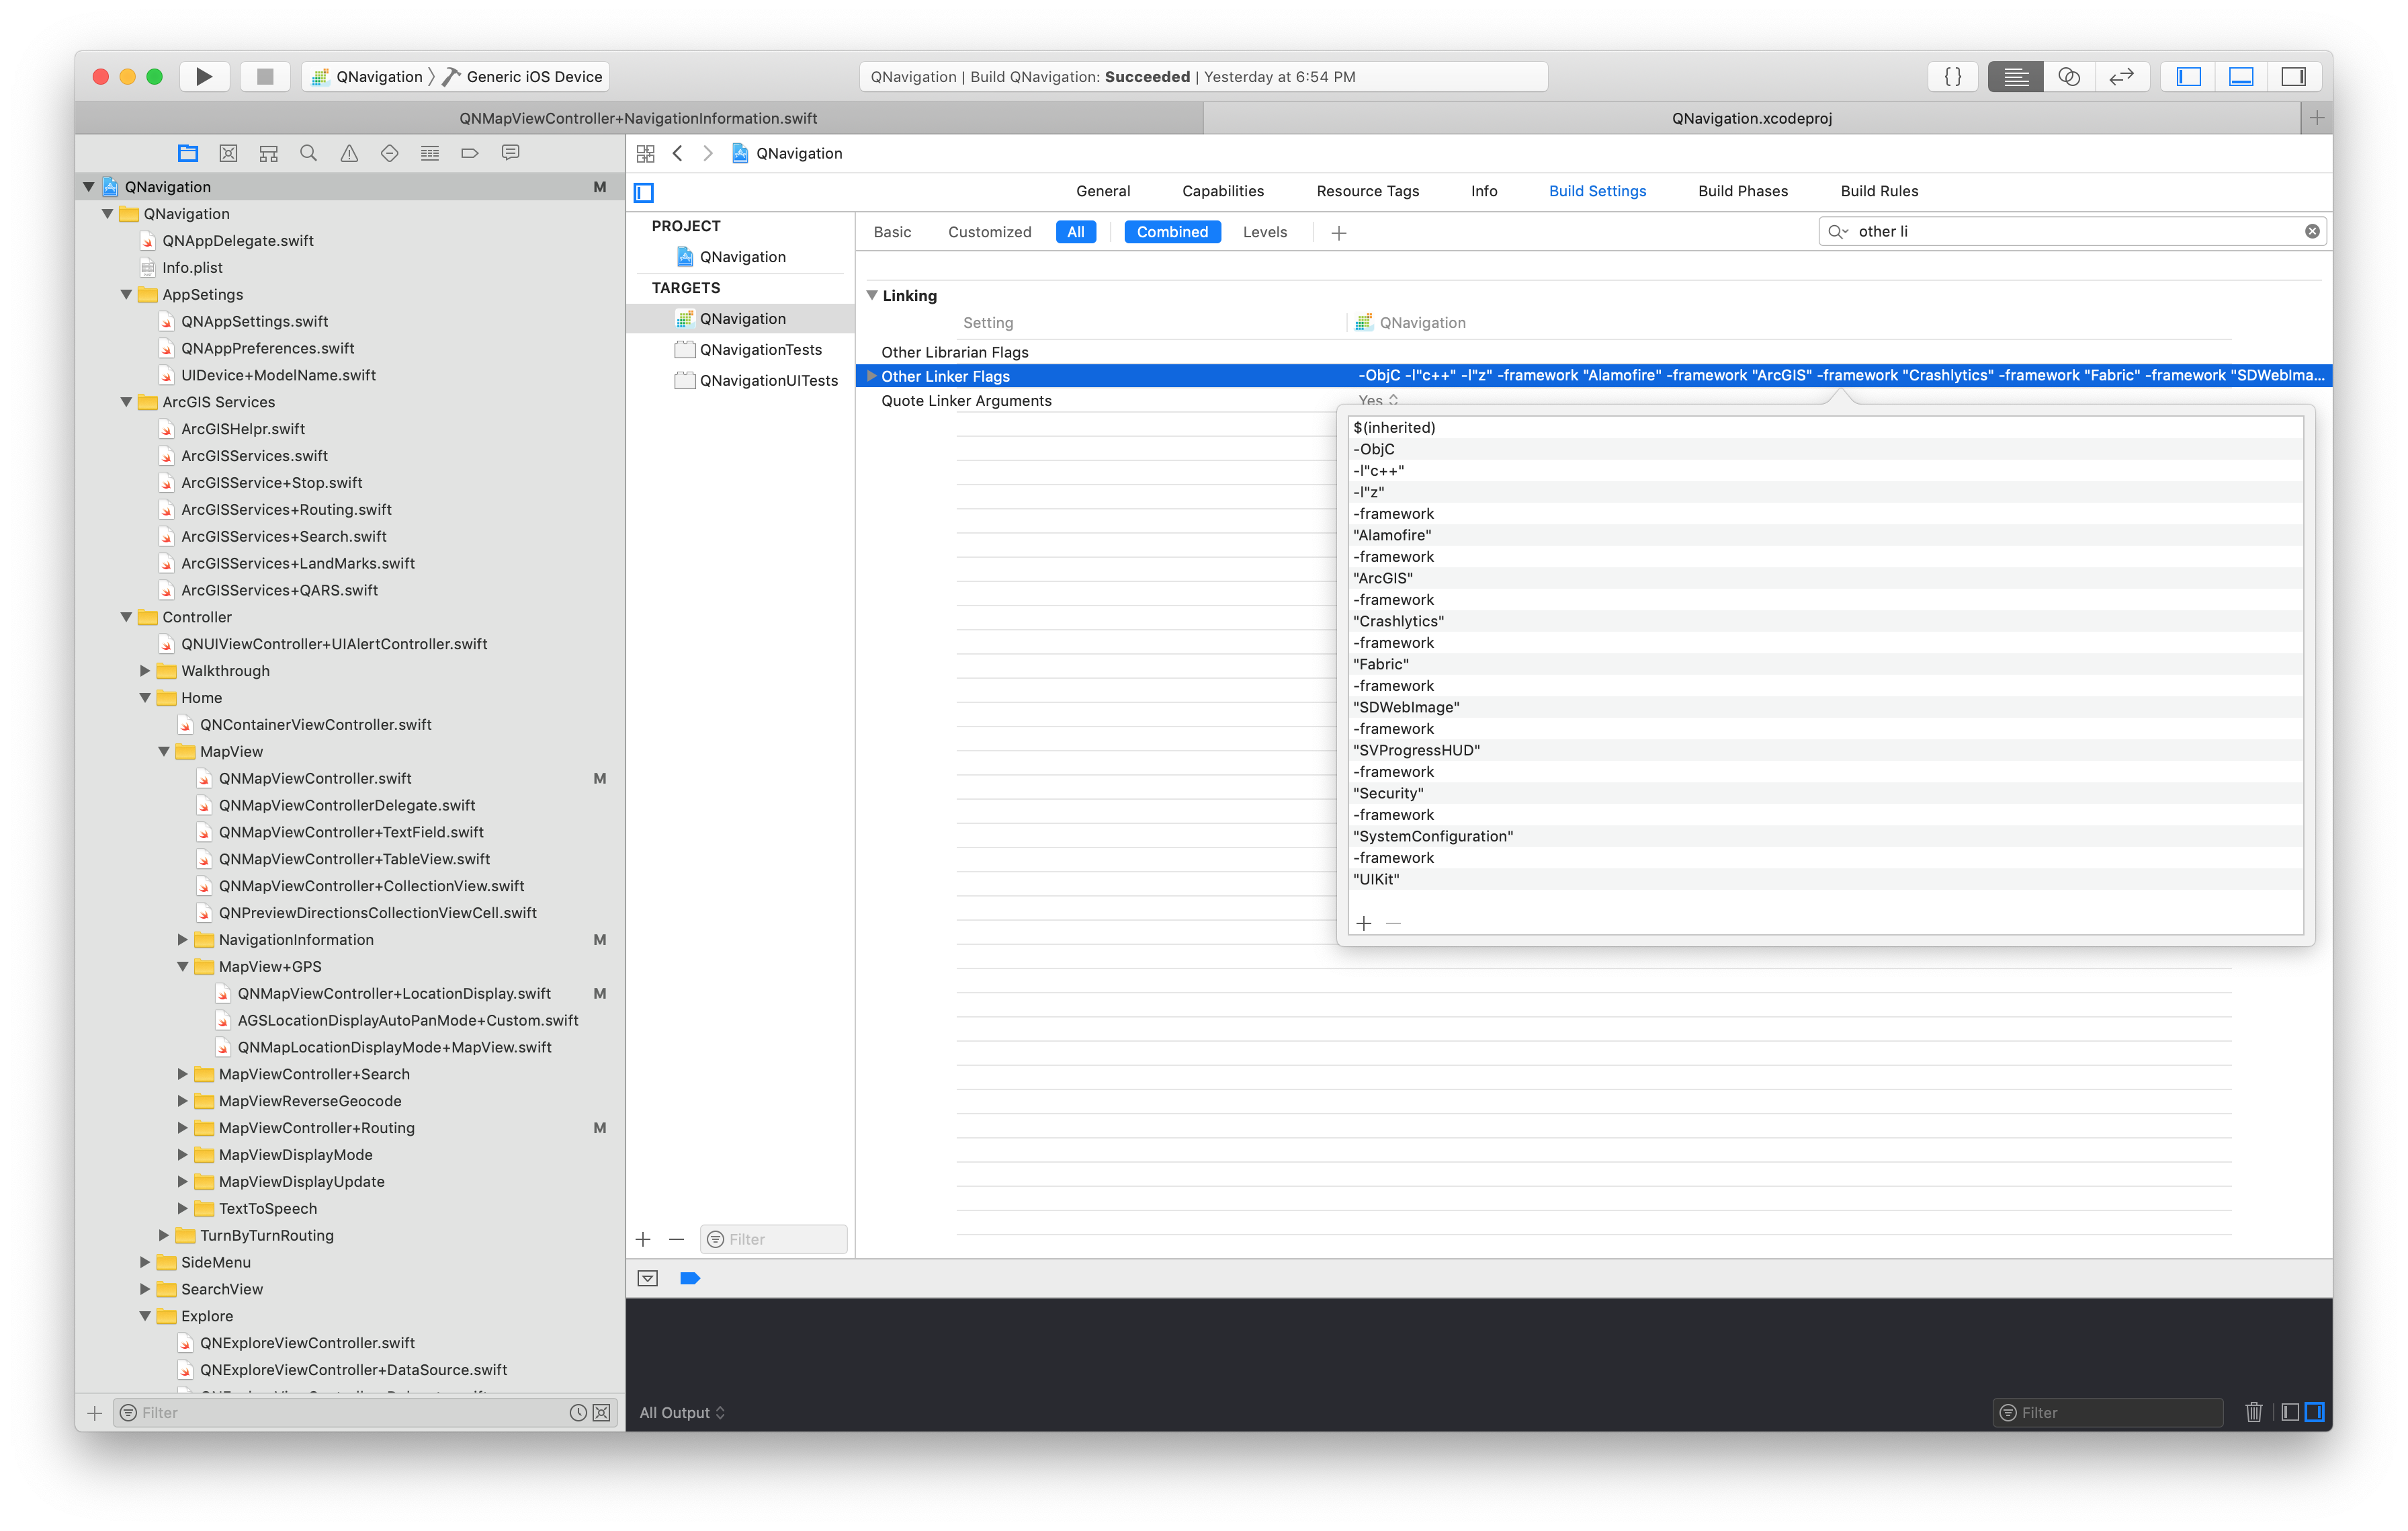This screenshot has width=2408, height=1531.
Task: Show the Source Control navigator
Action: pos(228,153)
